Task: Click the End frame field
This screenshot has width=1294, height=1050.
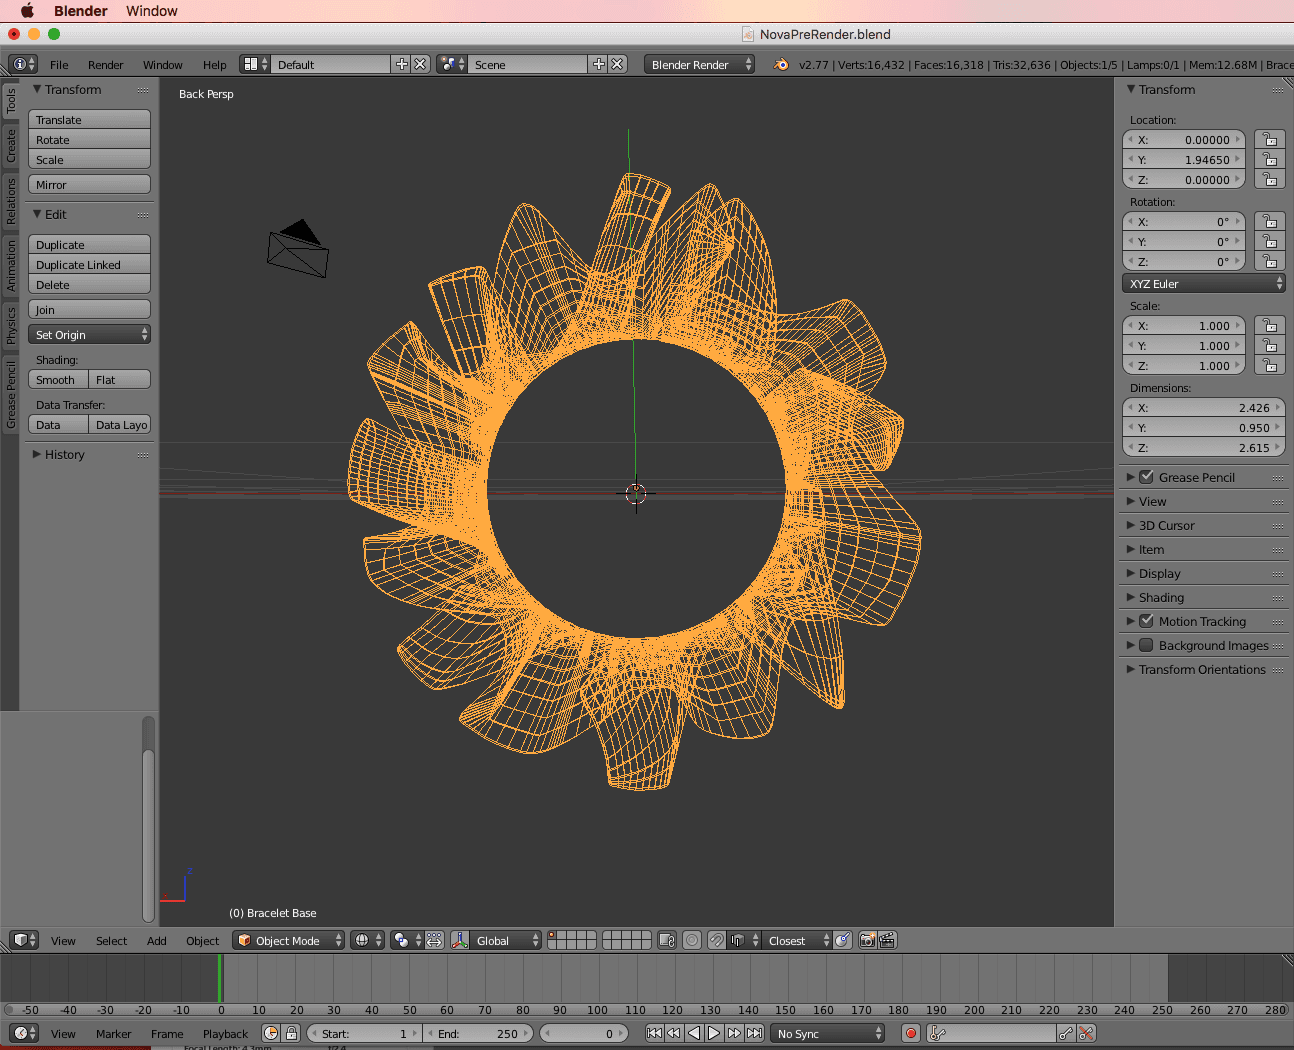Action: (x=479, y=1033)
